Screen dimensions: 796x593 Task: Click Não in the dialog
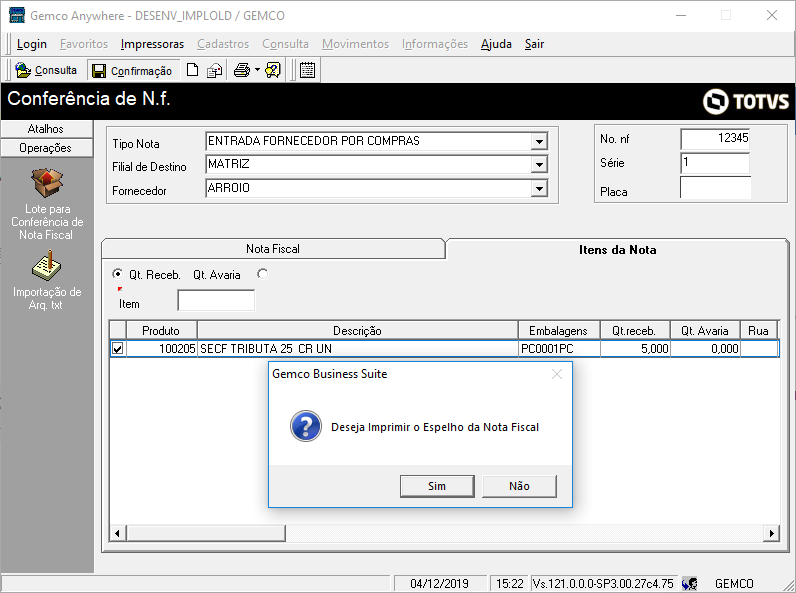click(519, 486)
